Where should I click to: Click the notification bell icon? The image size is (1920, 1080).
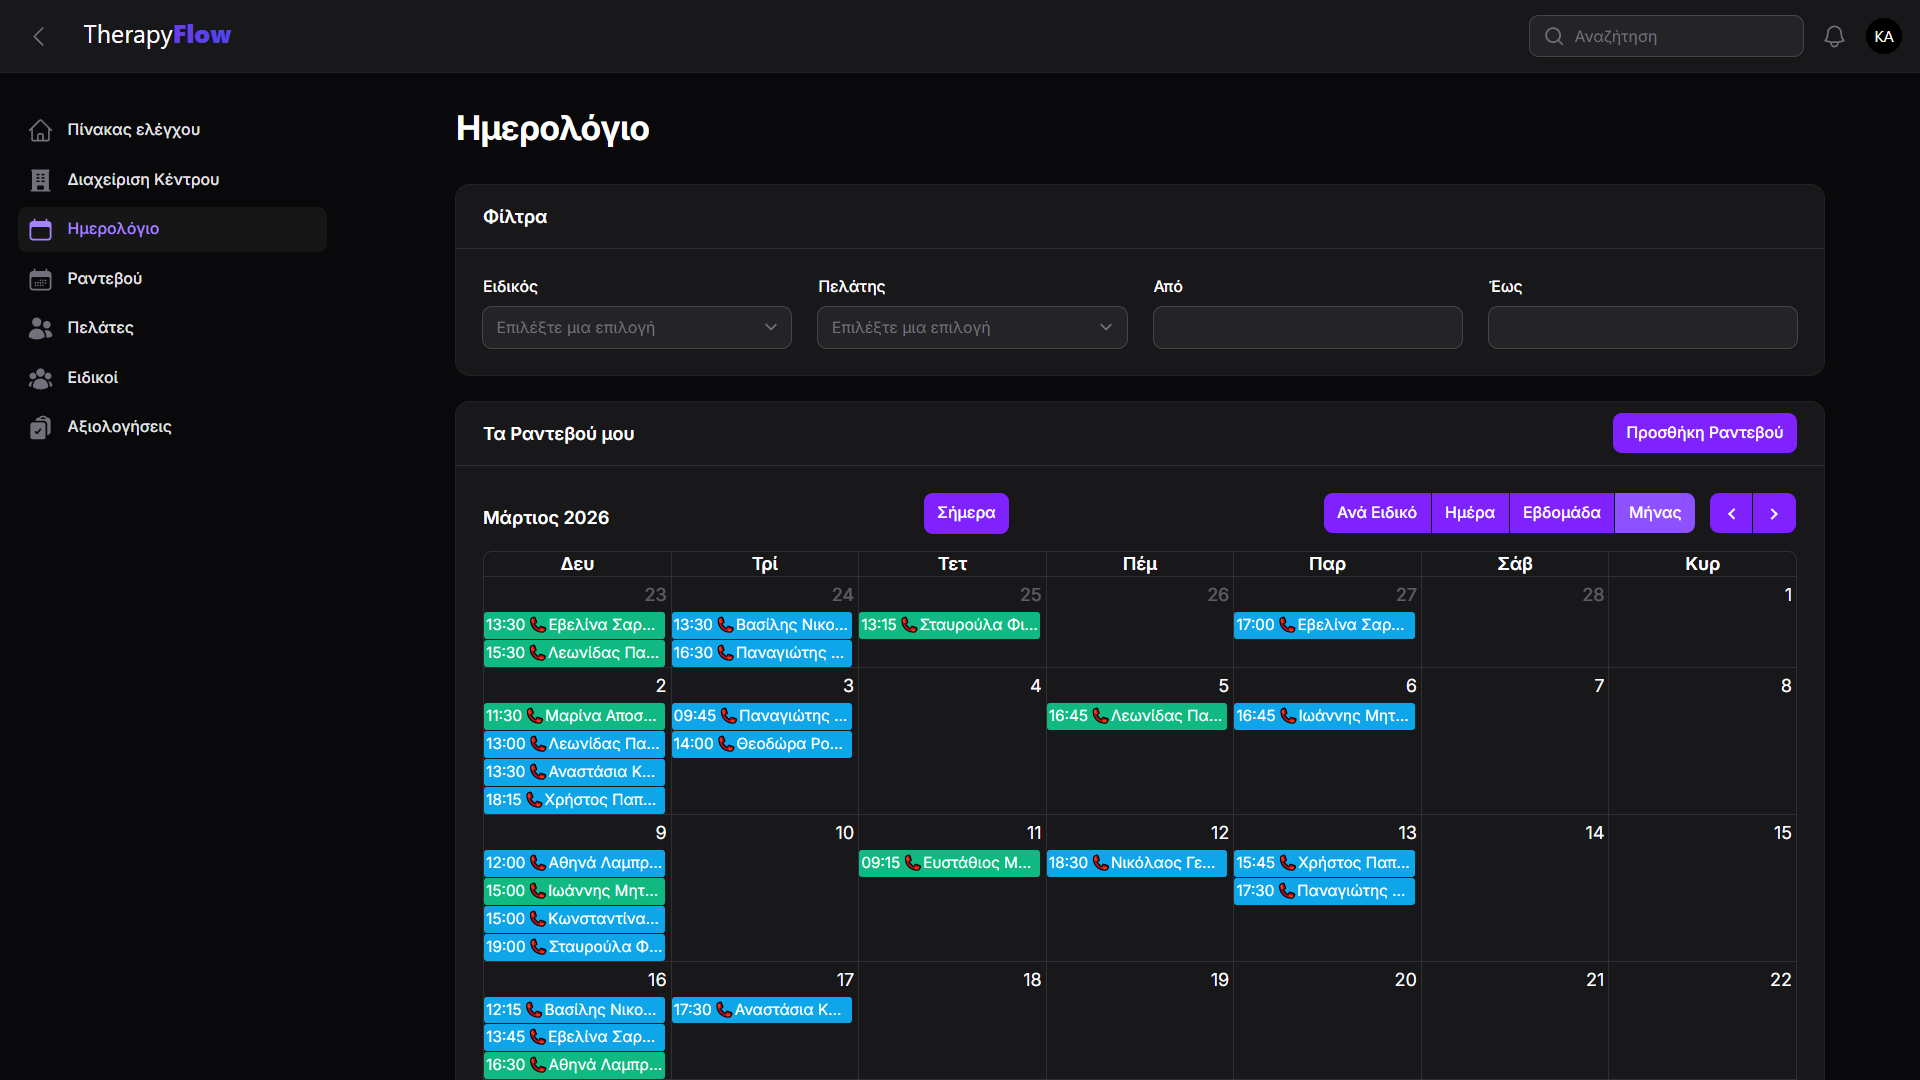[1835, 36]
